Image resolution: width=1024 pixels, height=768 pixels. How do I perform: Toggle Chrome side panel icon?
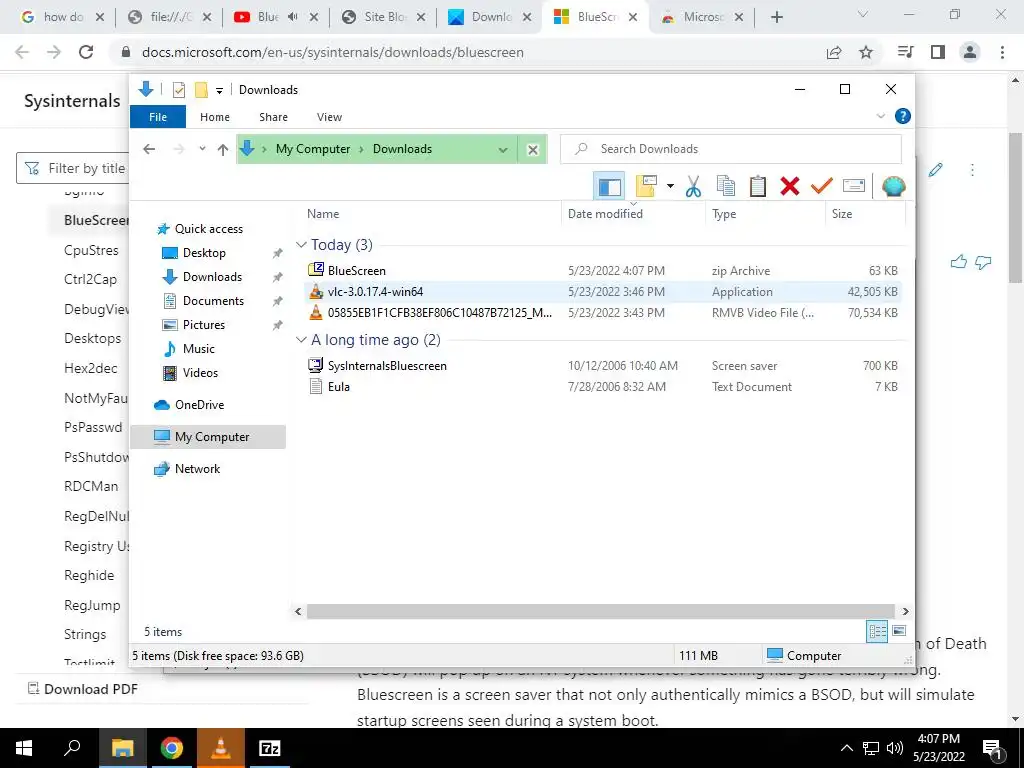coord(938,52)
